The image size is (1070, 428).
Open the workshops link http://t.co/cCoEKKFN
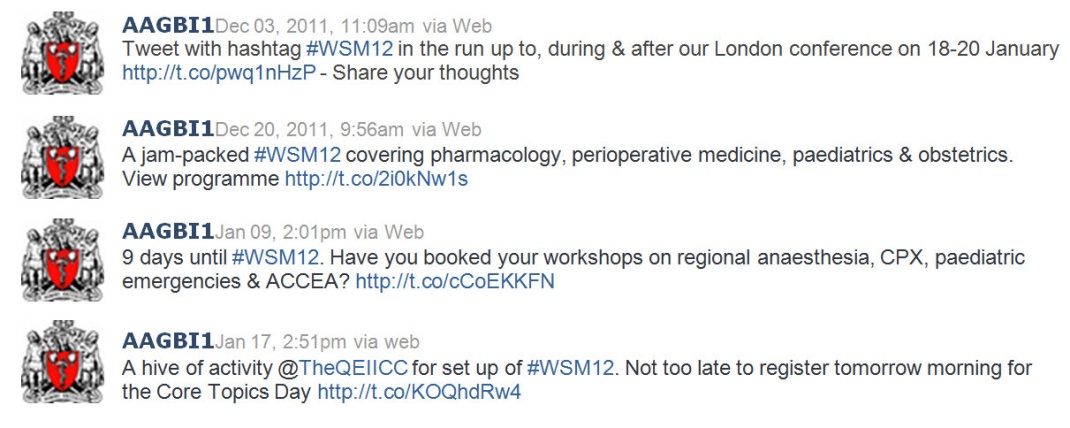pos(455,282)
